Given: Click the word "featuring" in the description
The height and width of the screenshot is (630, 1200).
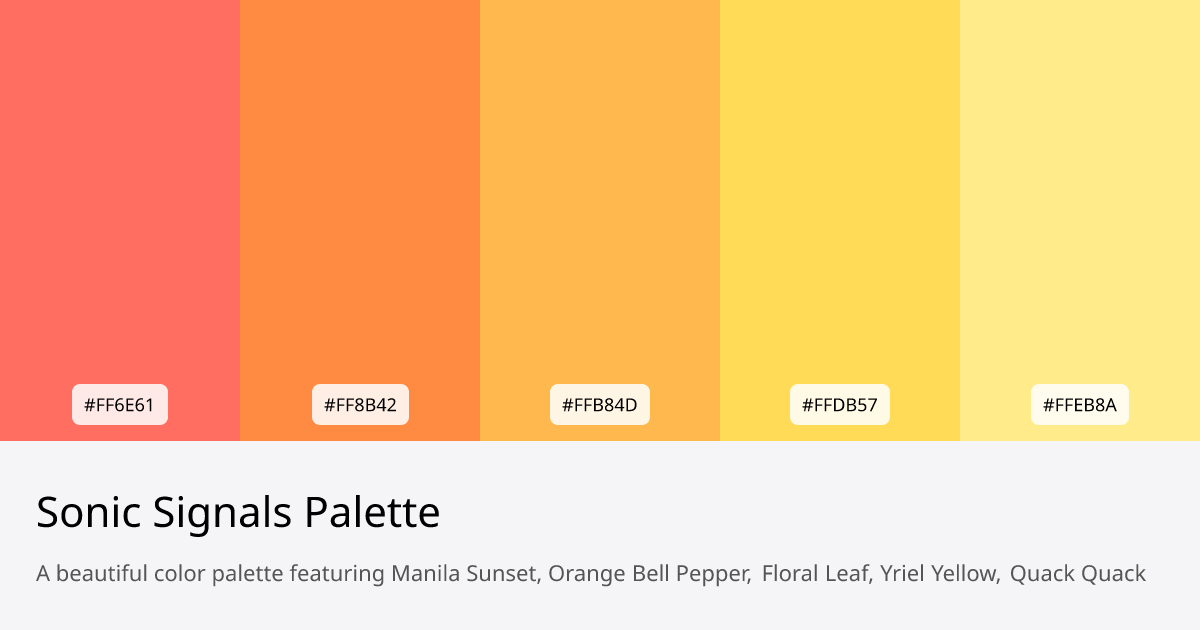Looking at the screenshot, I should [x=337, y=574].
